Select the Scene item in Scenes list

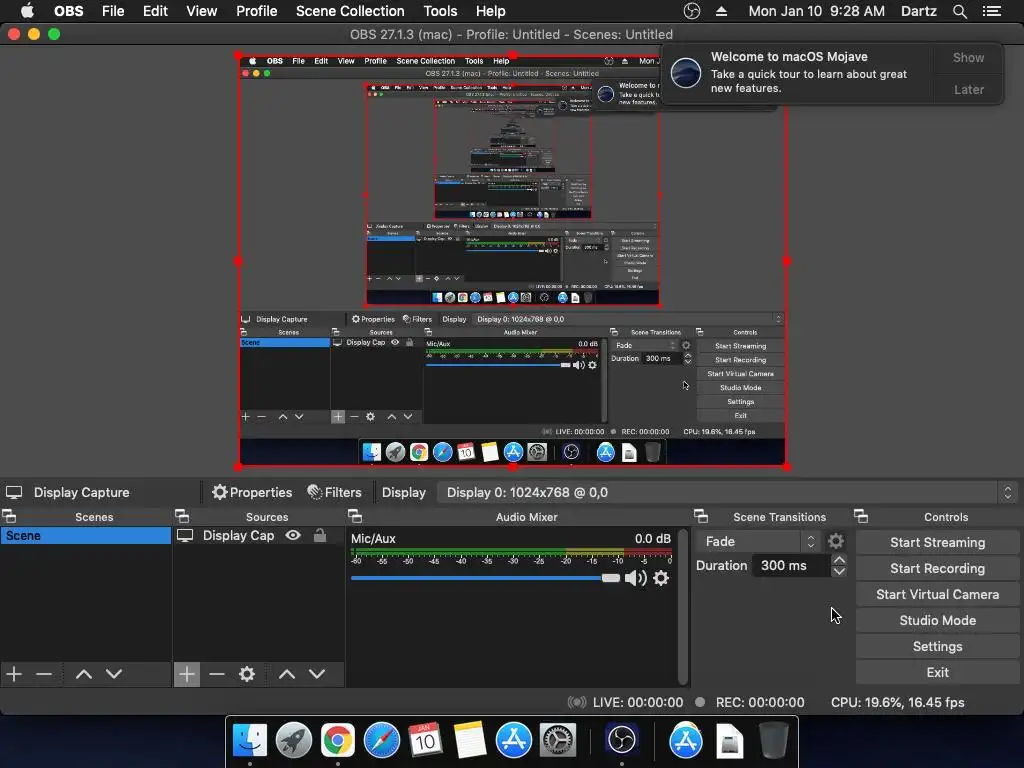(86, 536)
